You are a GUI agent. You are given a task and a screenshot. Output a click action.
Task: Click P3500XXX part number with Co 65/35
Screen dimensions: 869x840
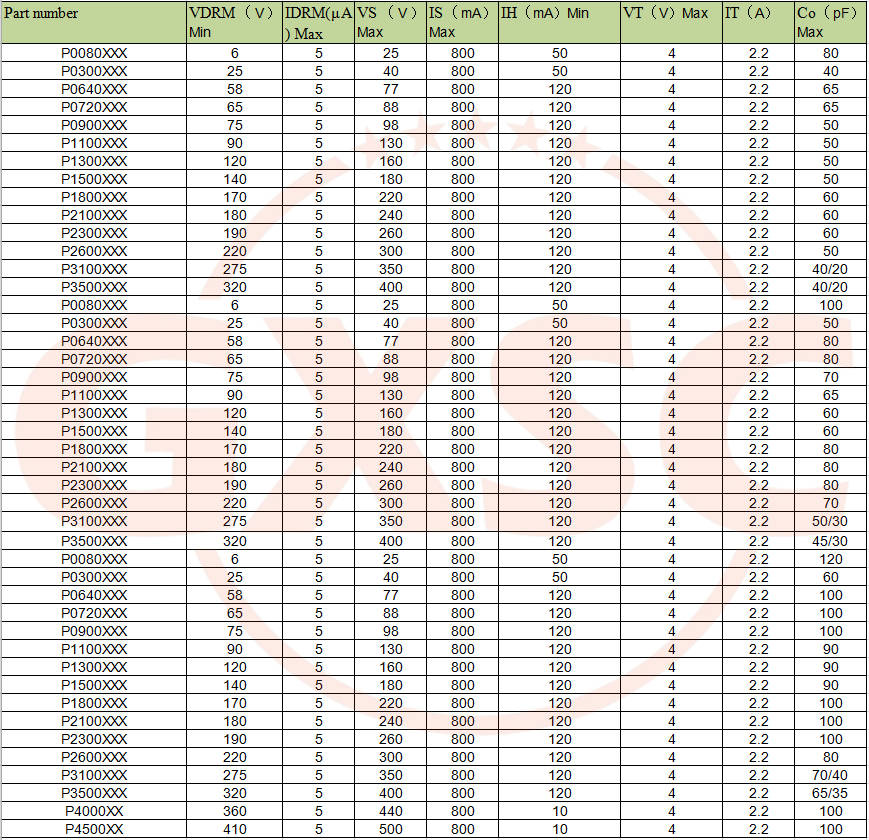tap(94, 793)
